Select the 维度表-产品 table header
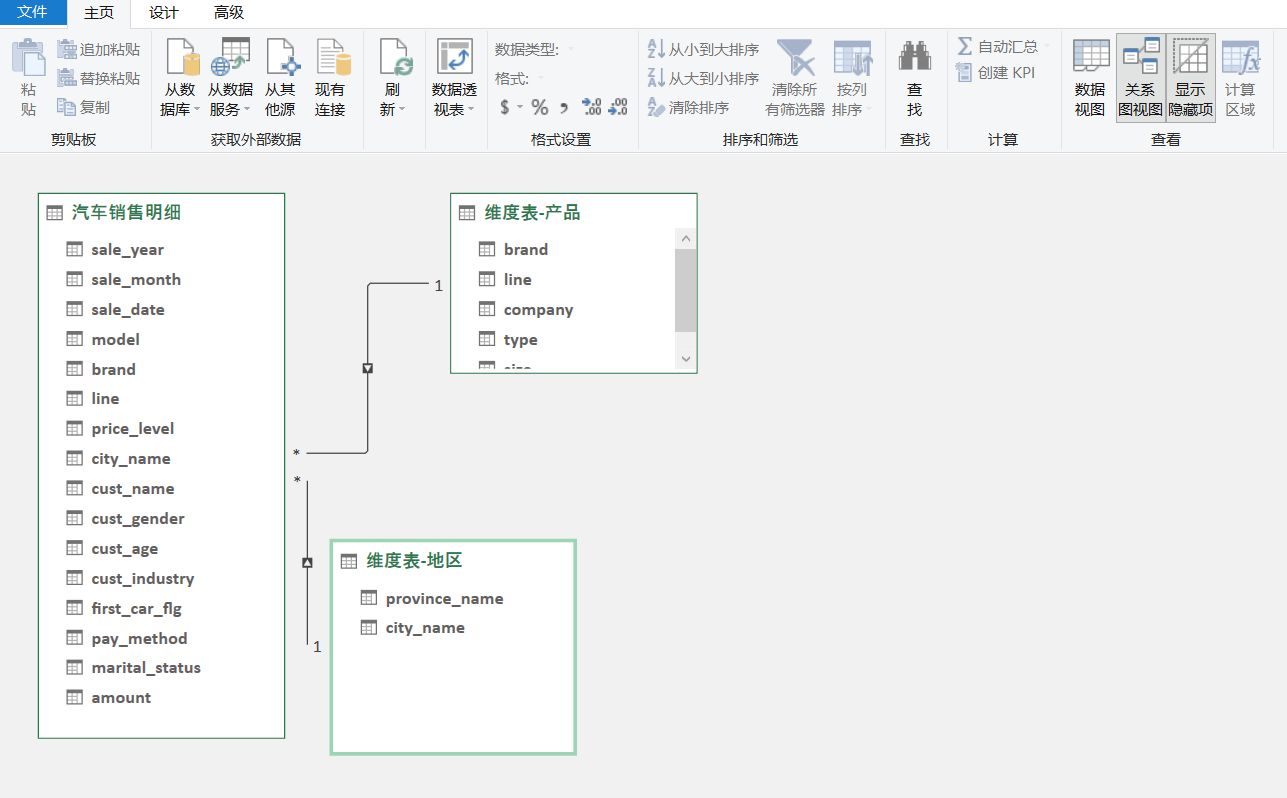Screen dimensions: 1287x798 click(573, 212)
